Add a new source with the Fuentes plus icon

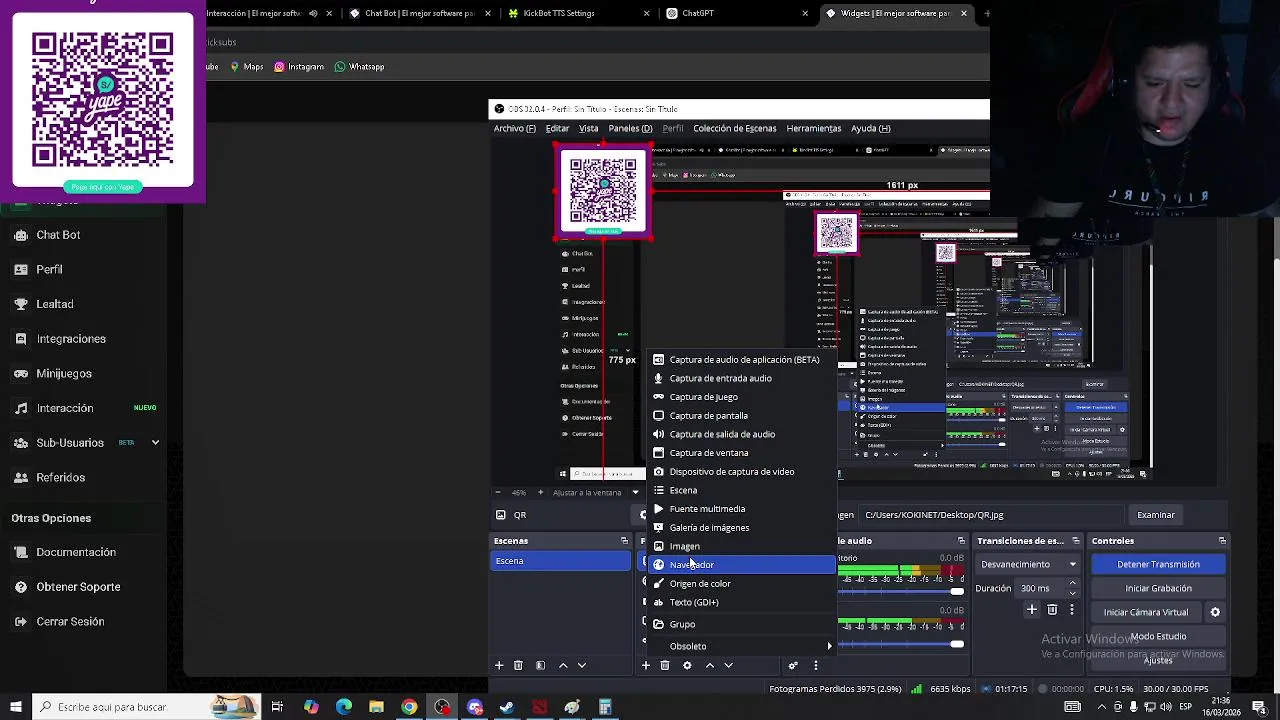click(646, 666)
